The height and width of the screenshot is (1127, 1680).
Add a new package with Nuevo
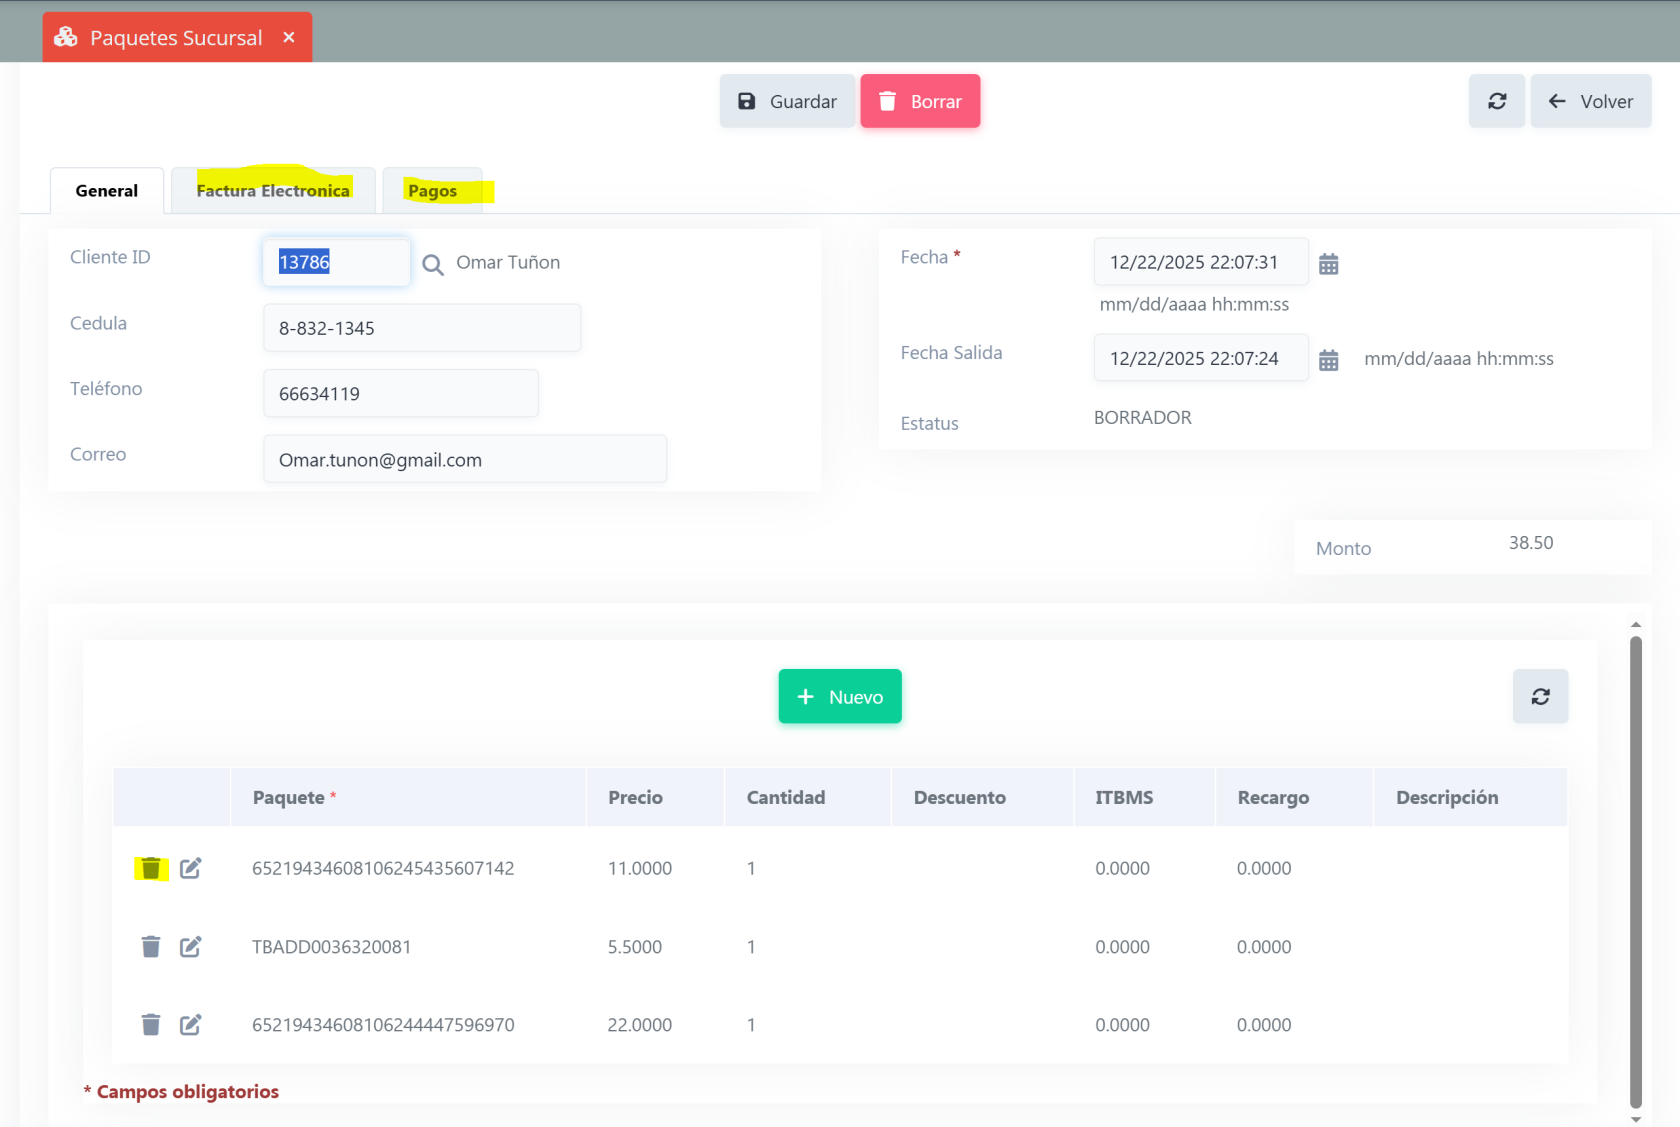pos(840,696)
